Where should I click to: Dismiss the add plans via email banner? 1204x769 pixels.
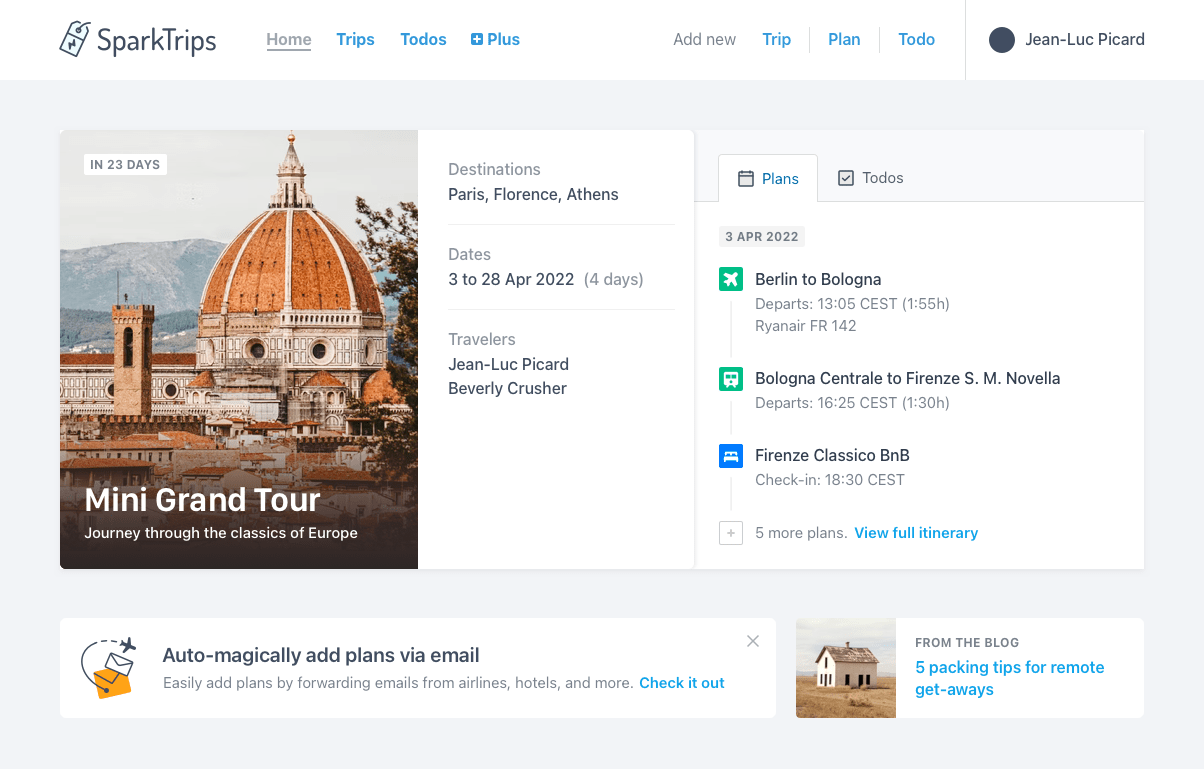coord(753,641)
